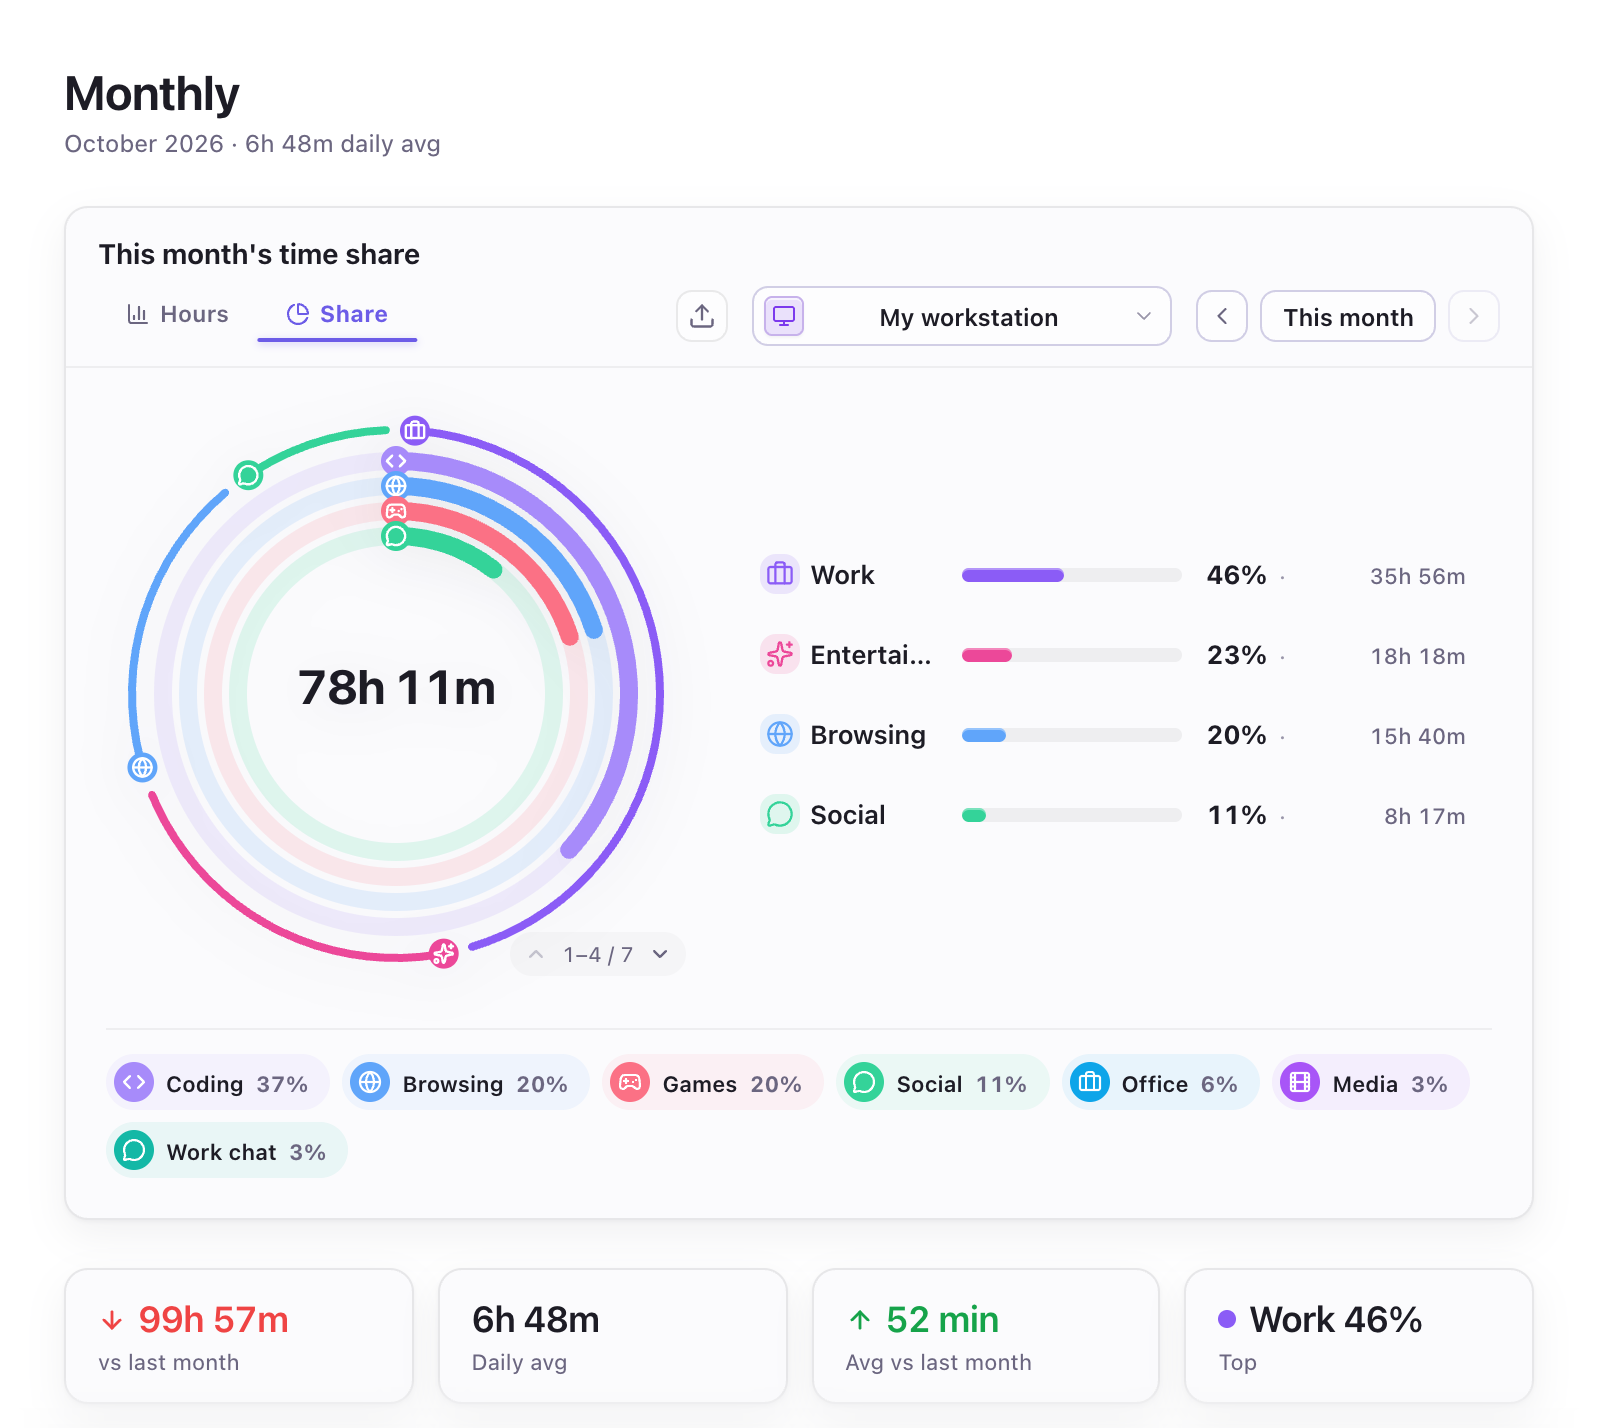The height and width of the screenshot is (1428, 1598).
Task: Switch to the Hours tab
Action: 178,314
